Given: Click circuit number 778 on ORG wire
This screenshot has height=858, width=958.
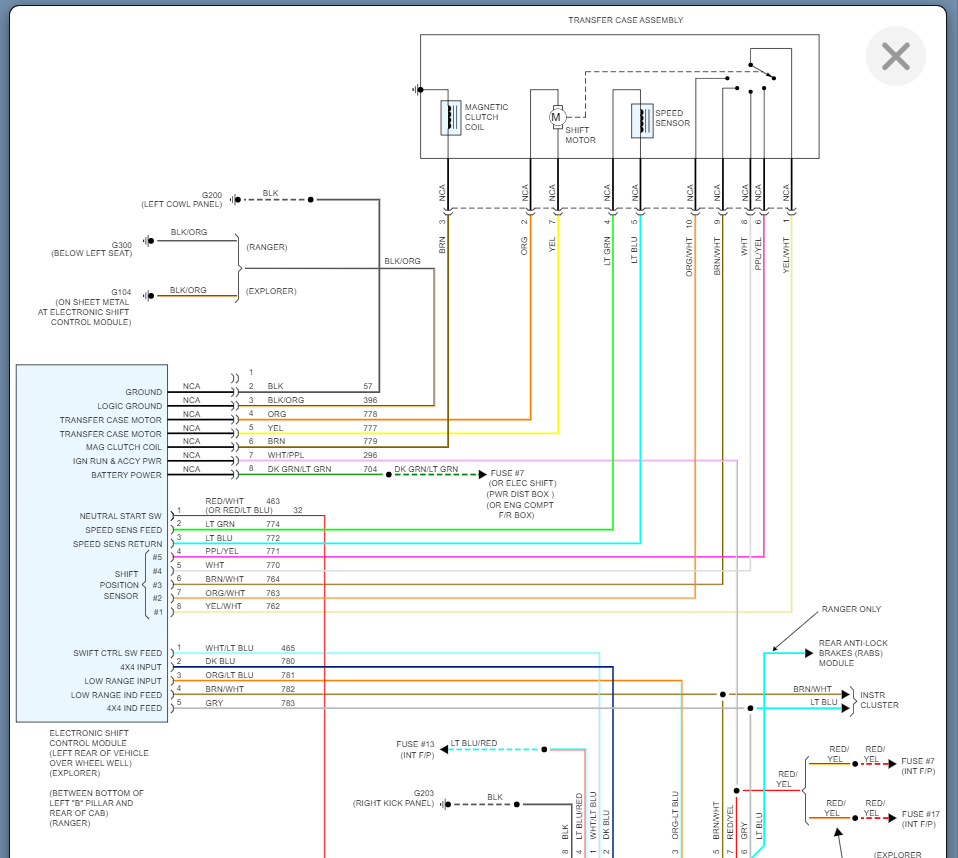Looking at the screenshot, I should click(370, 414).
